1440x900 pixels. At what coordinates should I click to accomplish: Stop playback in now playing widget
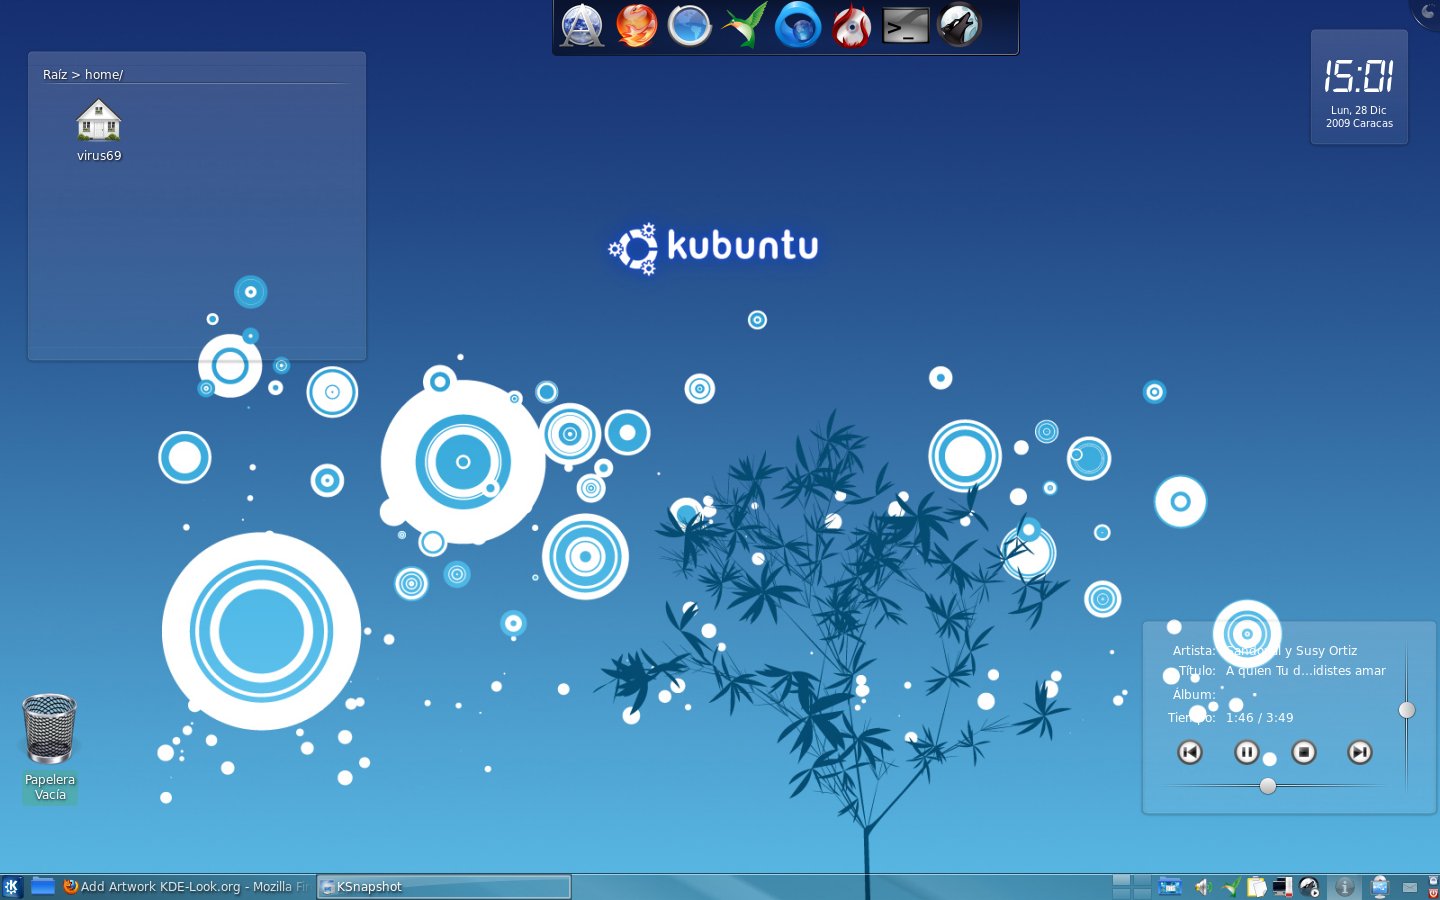(1304, 752)
